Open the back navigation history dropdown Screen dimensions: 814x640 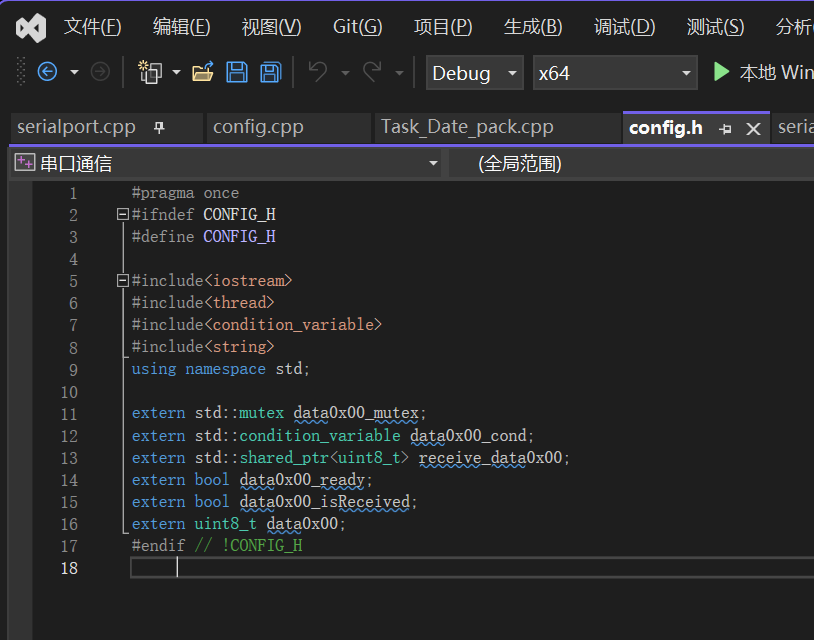click(x=75, y=72)
